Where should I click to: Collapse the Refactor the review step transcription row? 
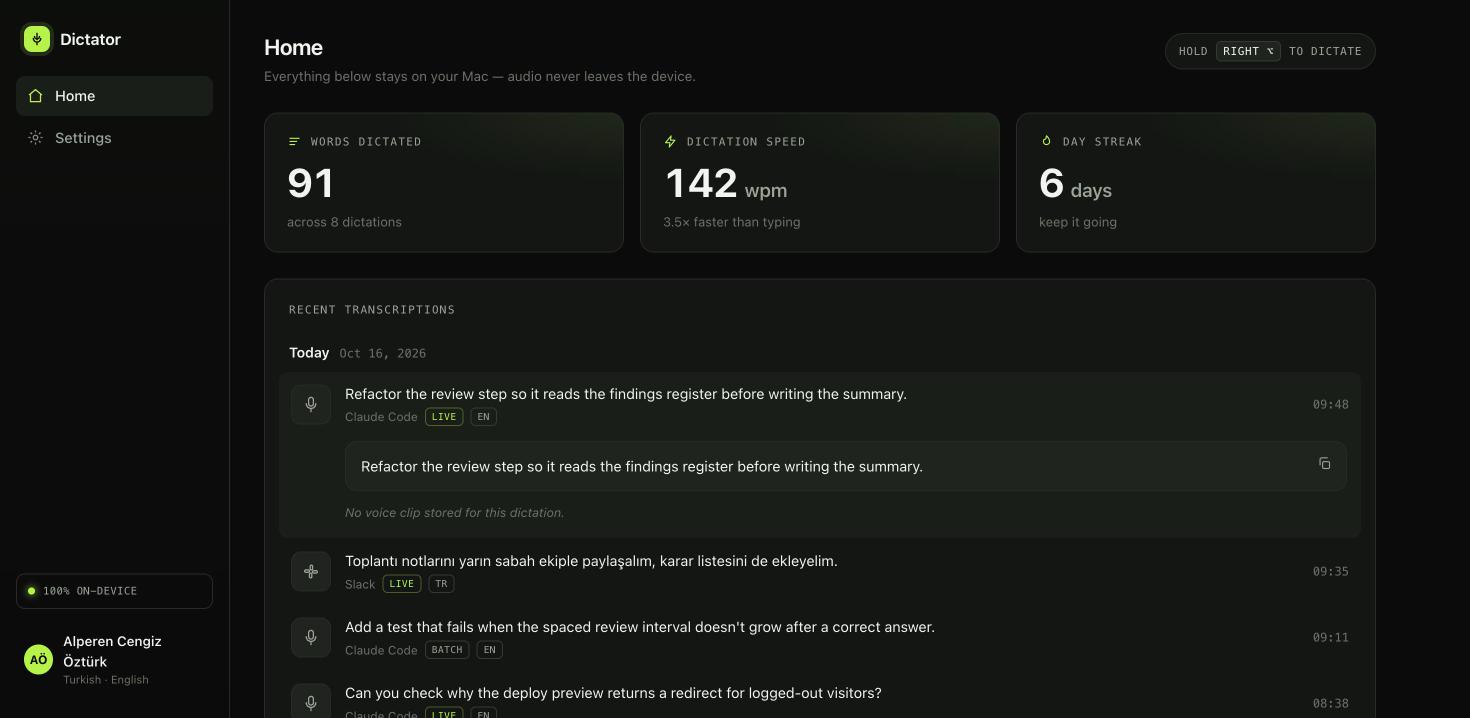pos(820,404)
